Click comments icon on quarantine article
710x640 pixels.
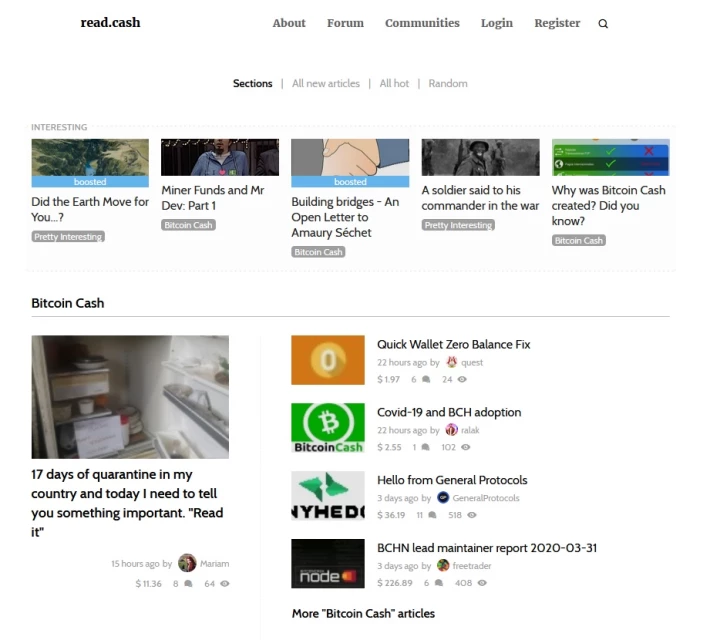click(188, 584)
